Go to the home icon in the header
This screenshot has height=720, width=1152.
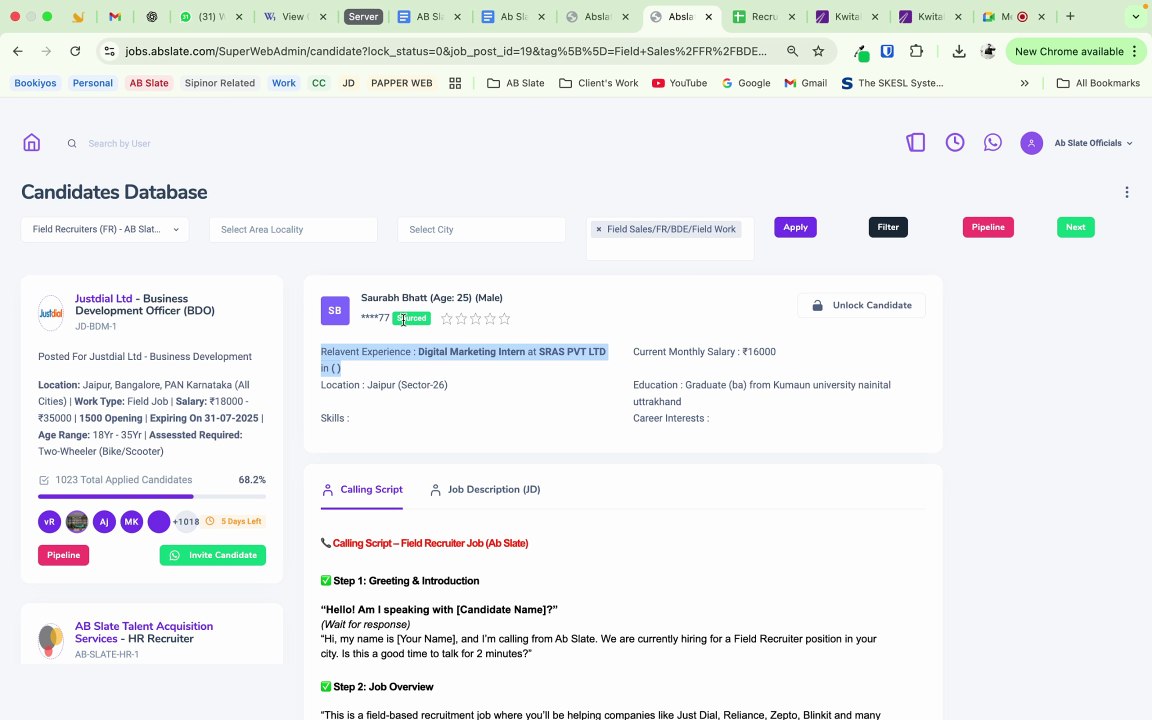click(x=32, y=143)
